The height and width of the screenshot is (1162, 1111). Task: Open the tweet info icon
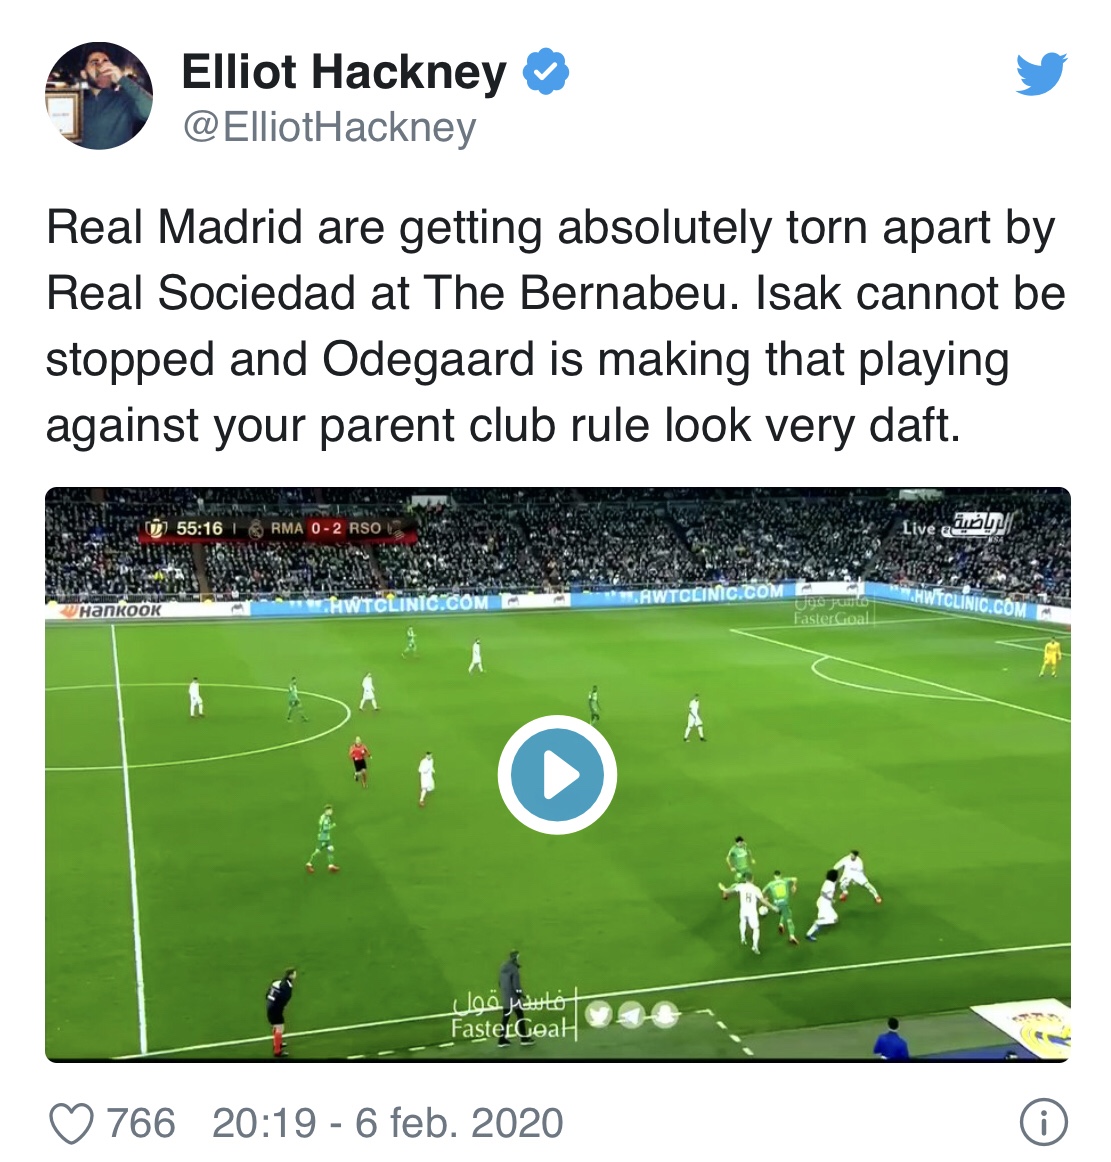pos(1044,1123)
